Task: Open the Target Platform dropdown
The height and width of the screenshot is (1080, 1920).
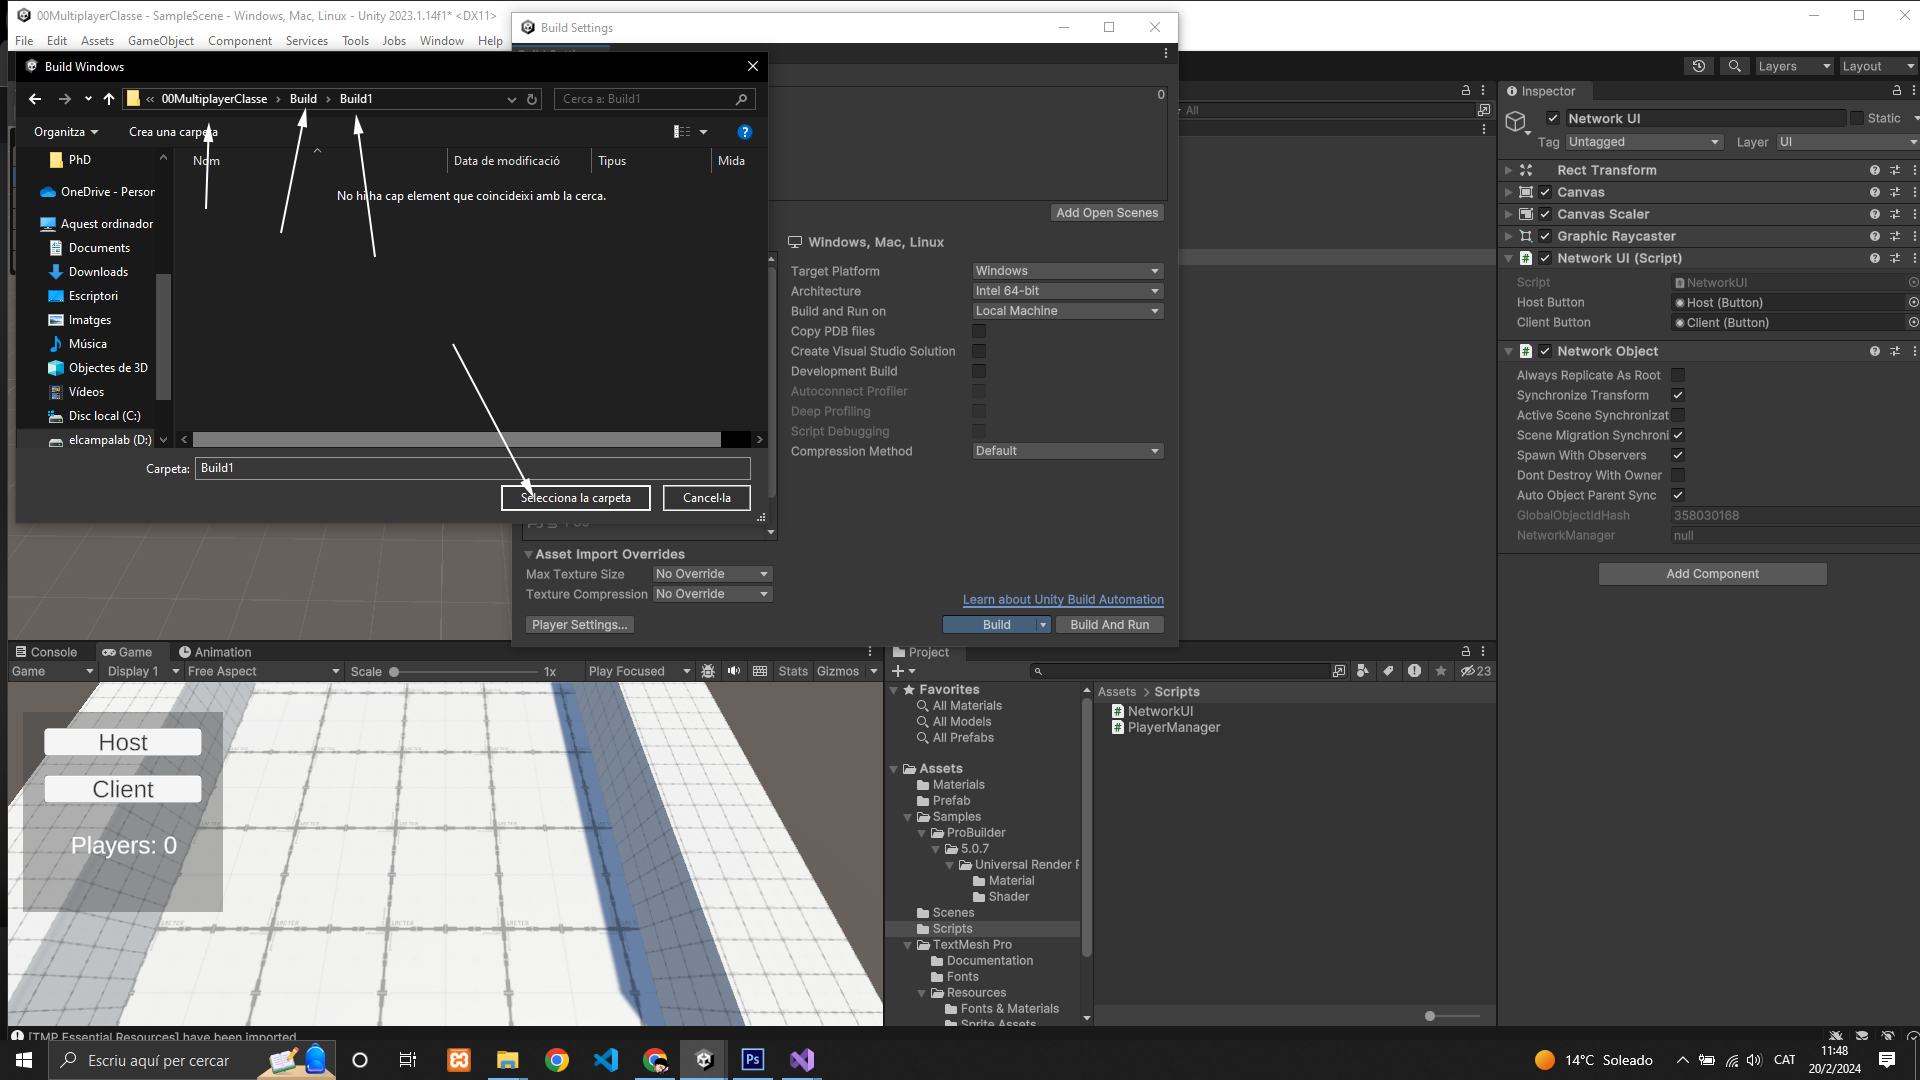Action: pos(1066,271)
